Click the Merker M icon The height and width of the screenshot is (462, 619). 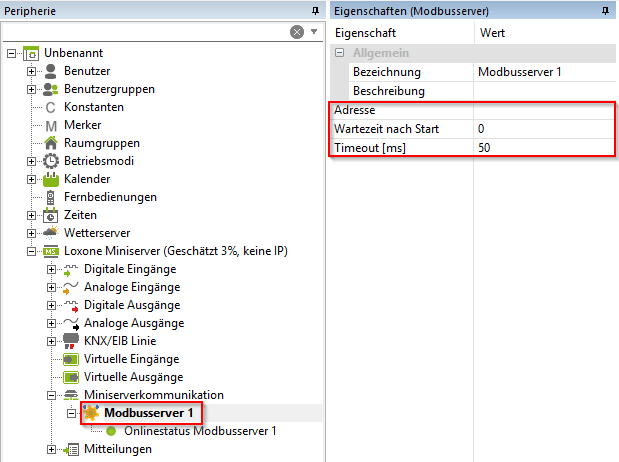coord(51,126)
